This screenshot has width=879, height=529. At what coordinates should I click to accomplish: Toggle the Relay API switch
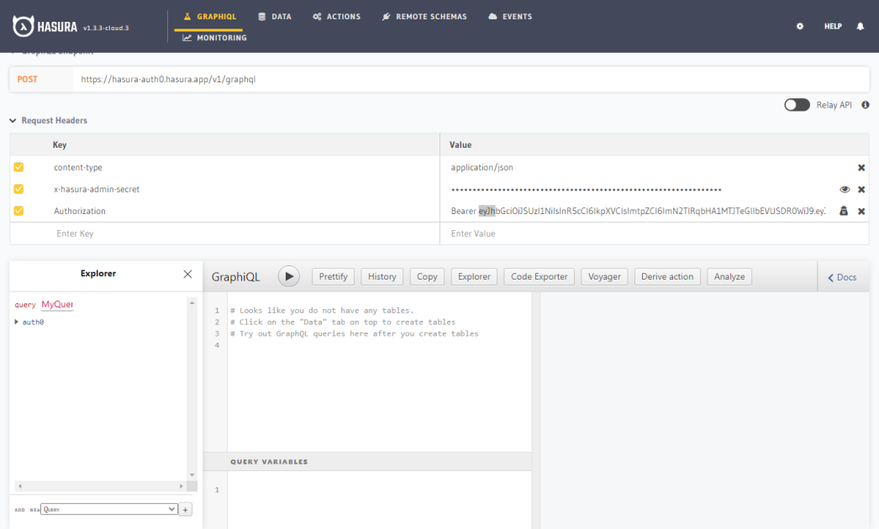(797, 105)
